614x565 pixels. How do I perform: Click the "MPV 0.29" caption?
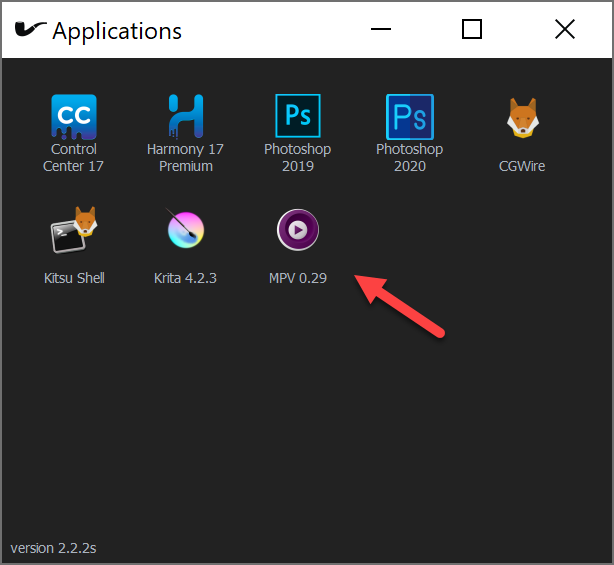tap(298, 278)
